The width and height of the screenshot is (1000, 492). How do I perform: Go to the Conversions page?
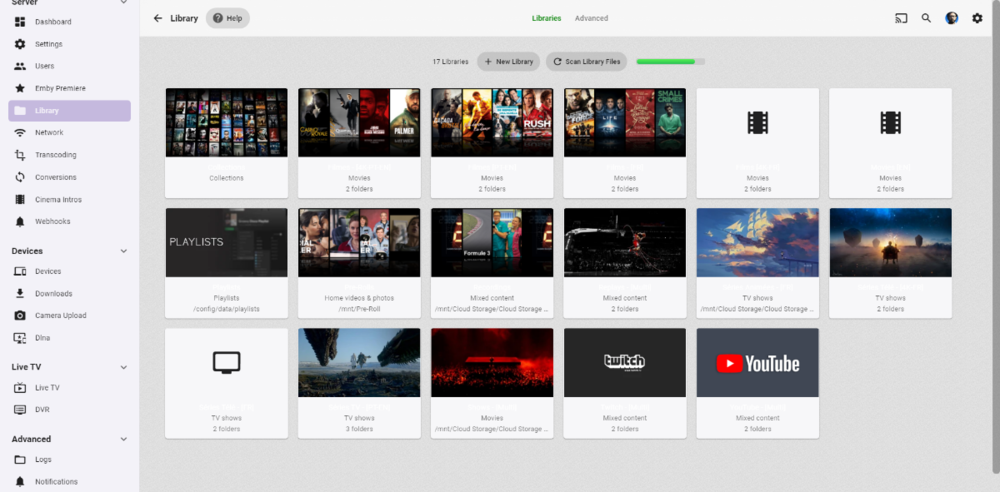[70, 177]
